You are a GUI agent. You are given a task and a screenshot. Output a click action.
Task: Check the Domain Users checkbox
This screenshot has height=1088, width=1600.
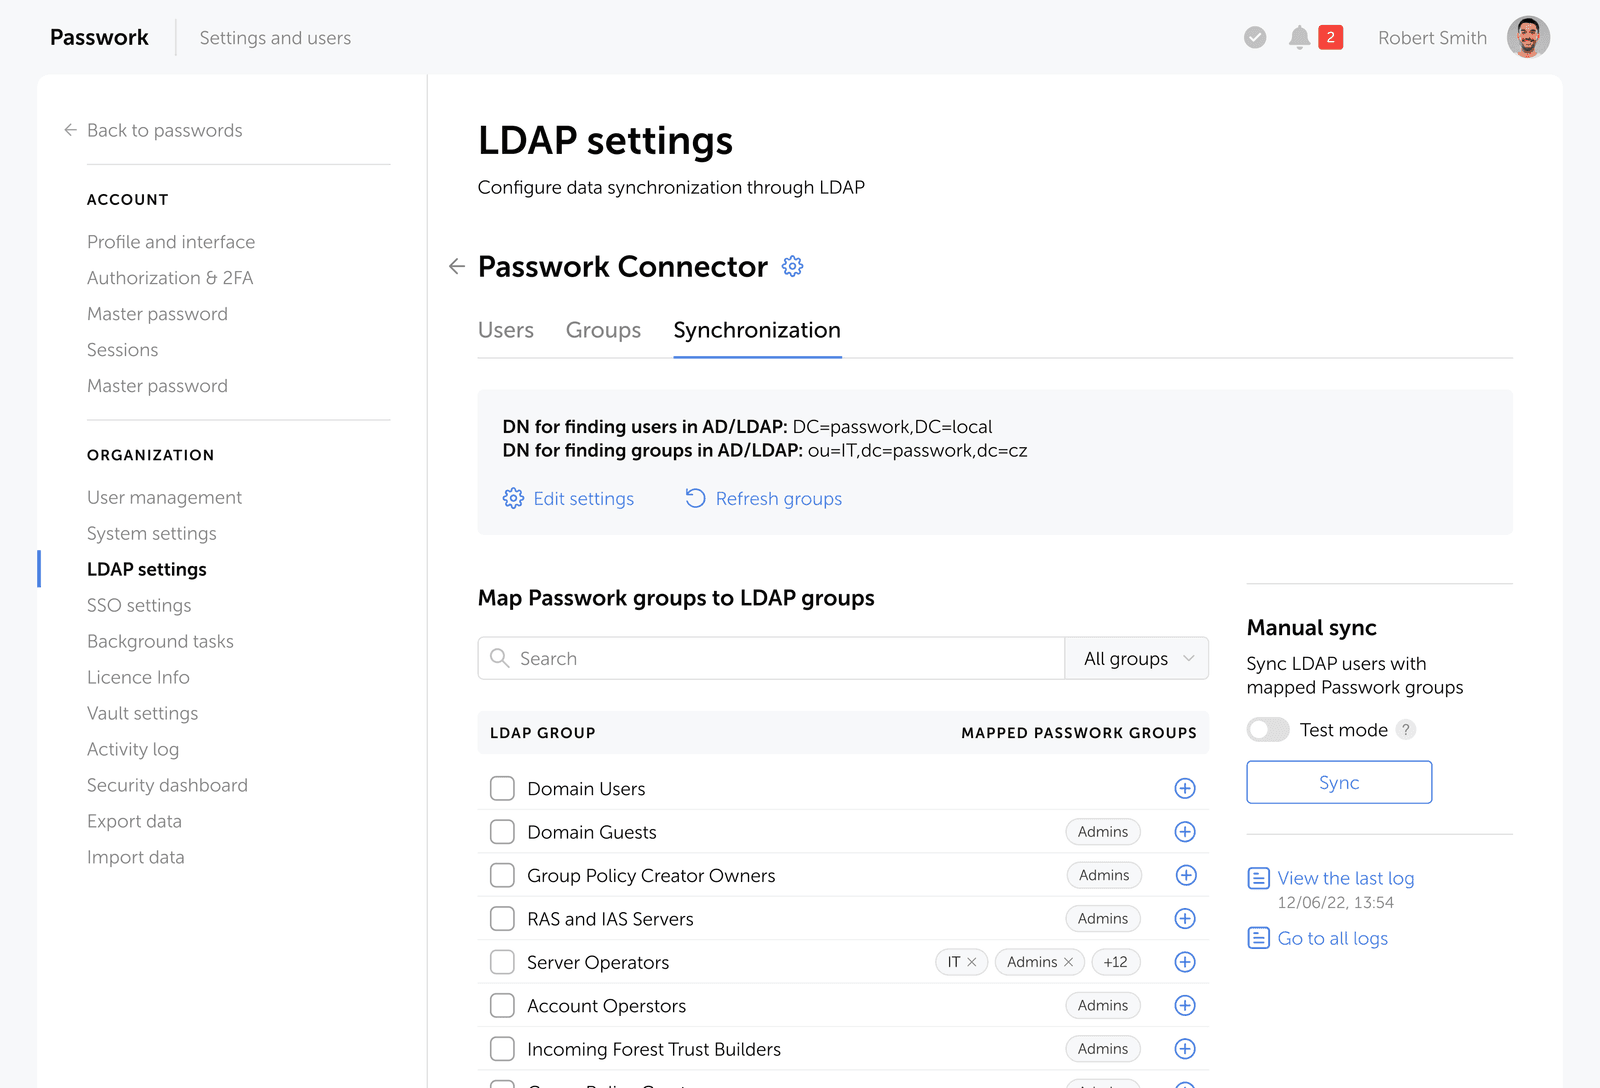click(502, 788)
